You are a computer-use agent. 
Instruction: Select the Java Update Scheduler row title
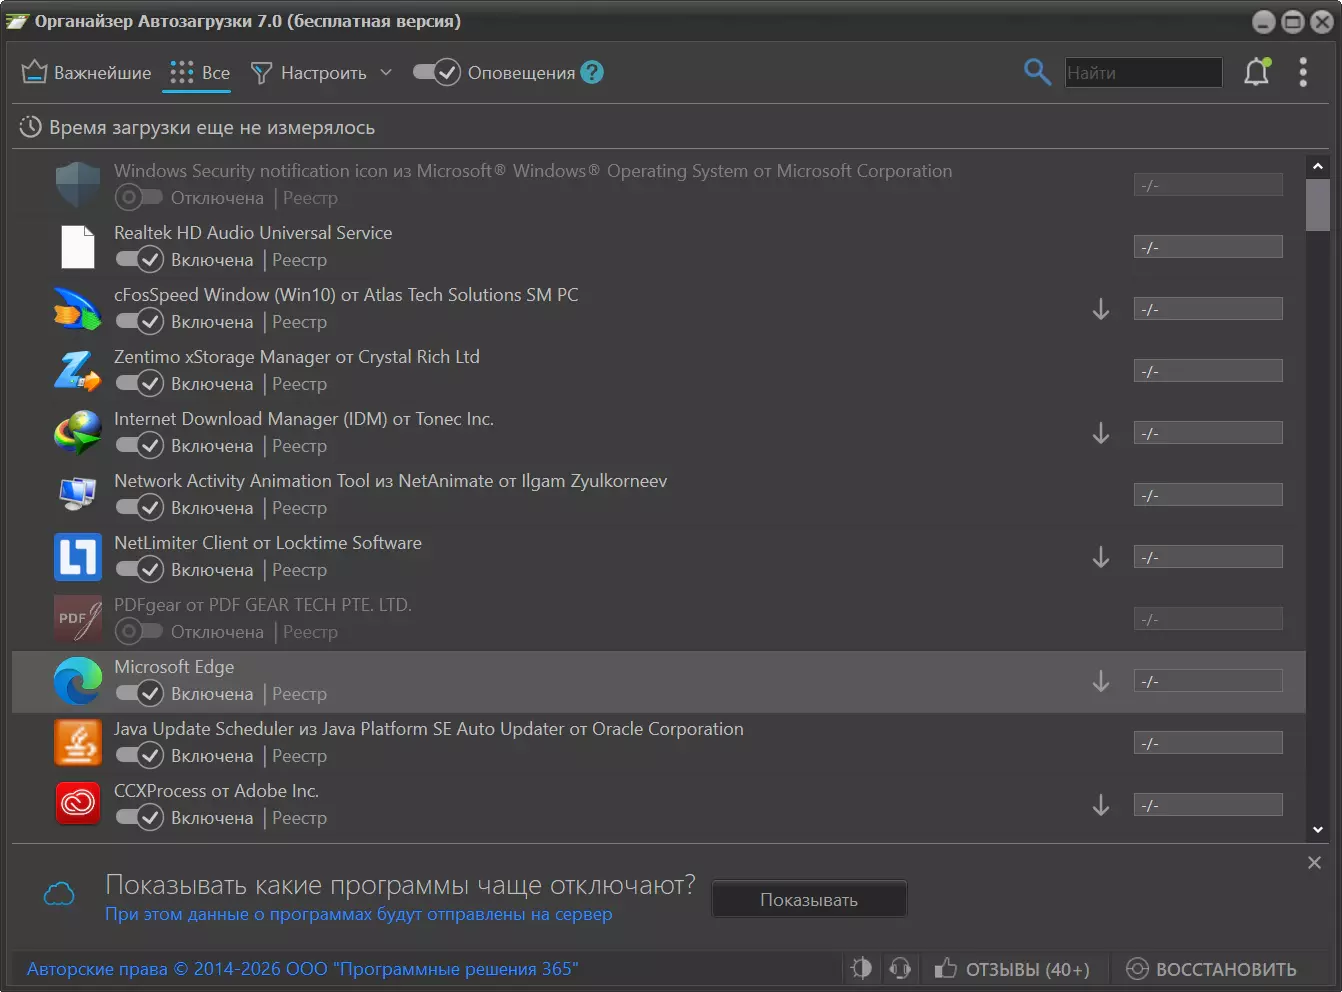click(x=429, y=729)
